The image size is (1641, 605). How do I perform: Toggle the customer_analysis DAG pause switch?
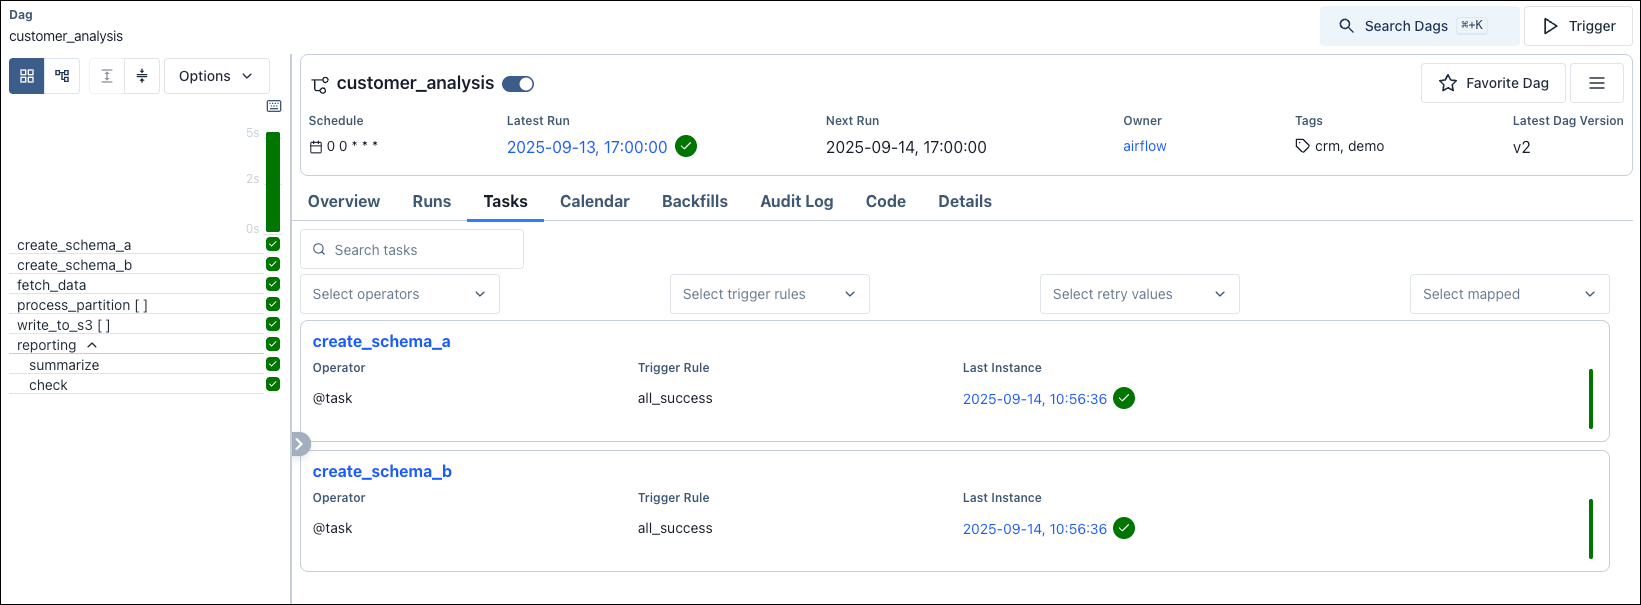pos(518,84)
